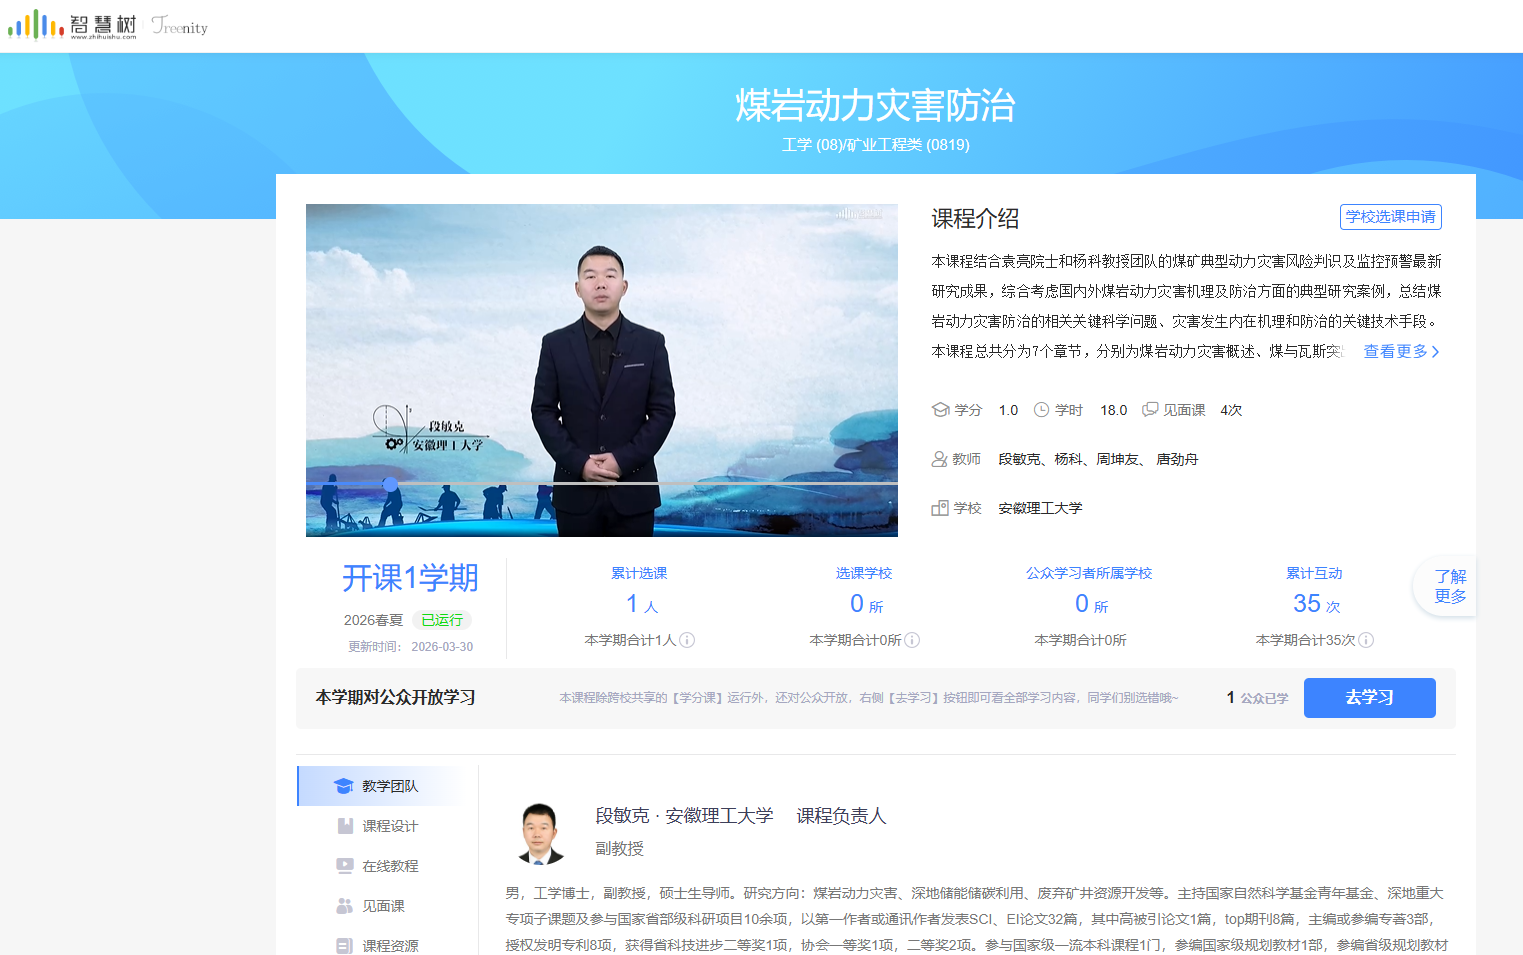Screen dimensions: 1523x955
Task: Open the 了解更多 floating button
Action: (1449, 586)
